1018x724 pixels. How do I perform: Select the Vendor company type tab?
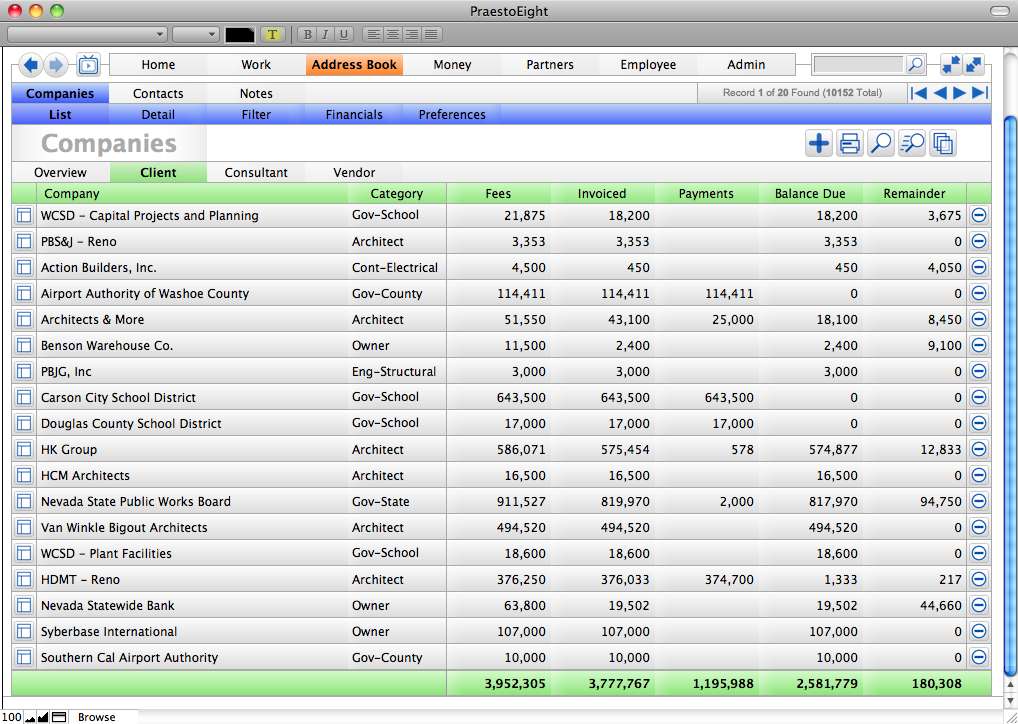[x=354, y=173]
